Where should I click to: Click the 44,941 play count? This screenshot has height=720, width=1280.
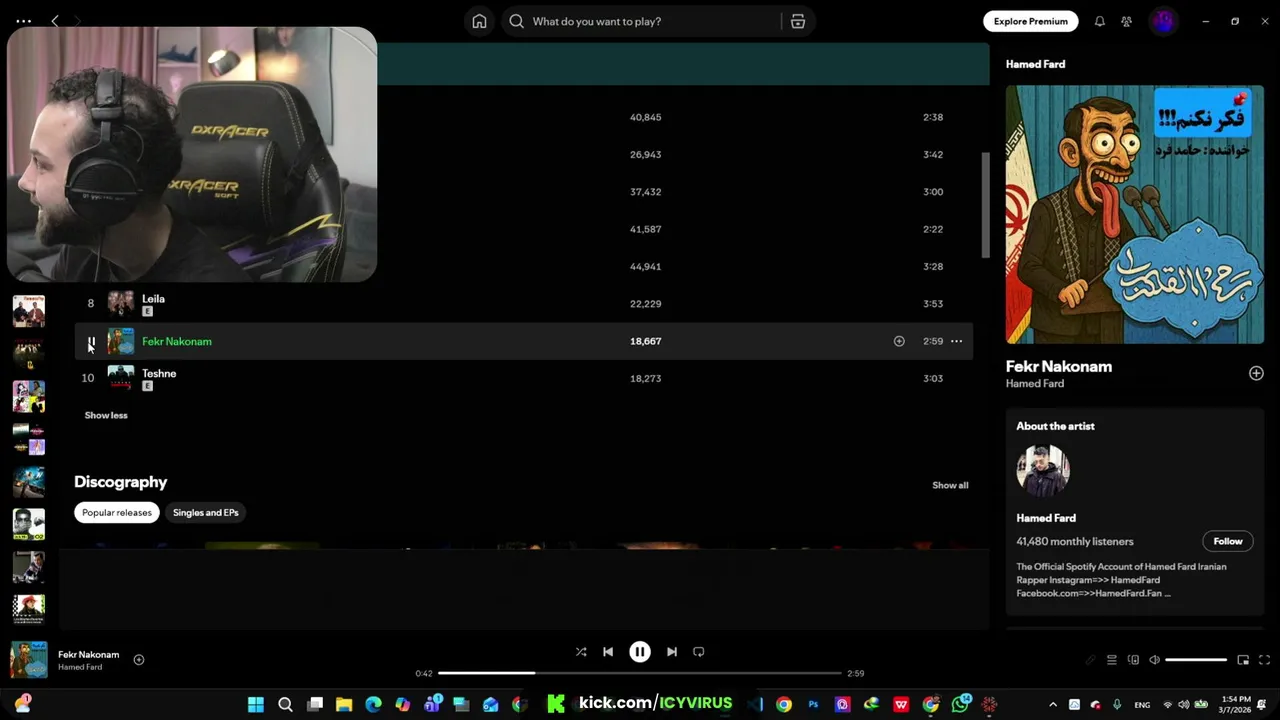click(646, 266)
